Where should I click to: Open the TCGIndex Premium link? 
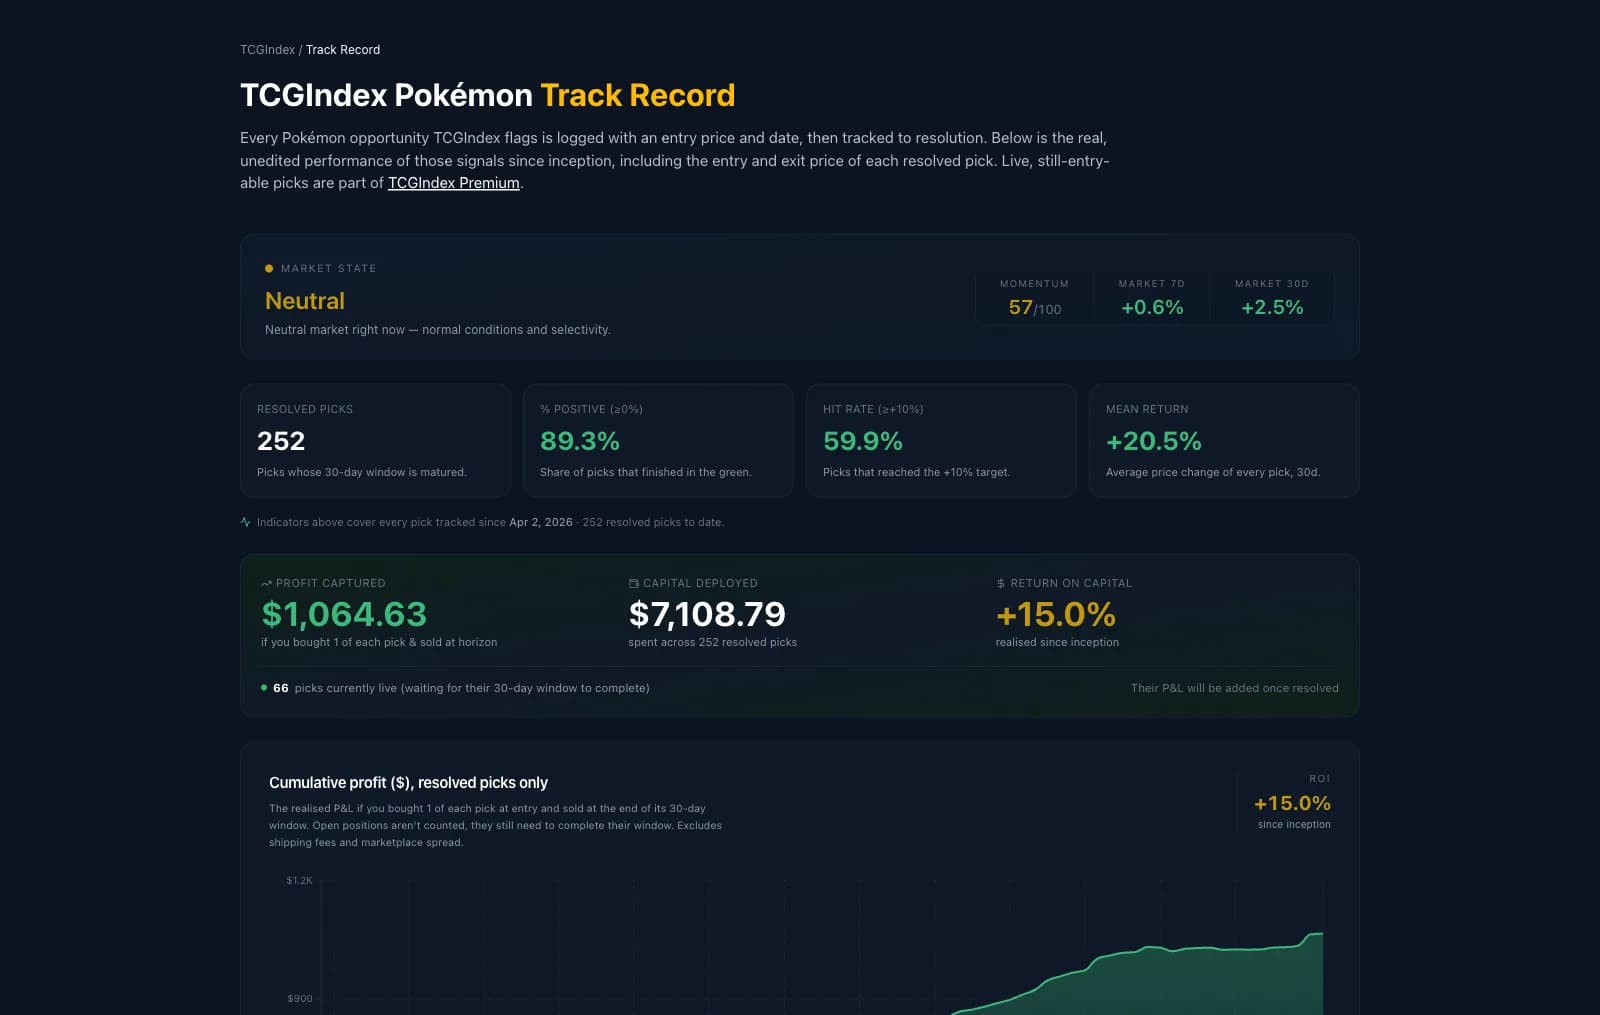pos(453,183)
